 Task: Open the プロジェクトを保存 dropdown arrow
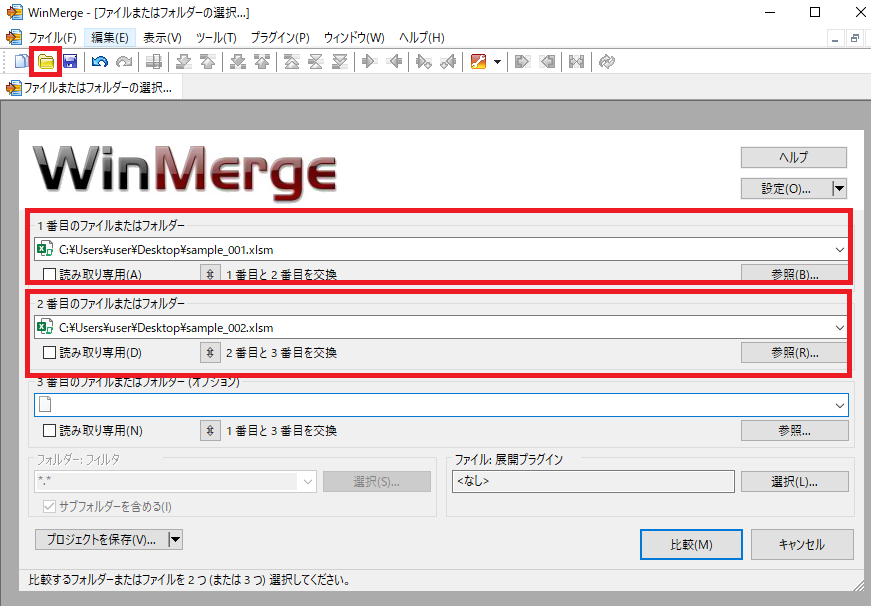click(x=175, y=539)
